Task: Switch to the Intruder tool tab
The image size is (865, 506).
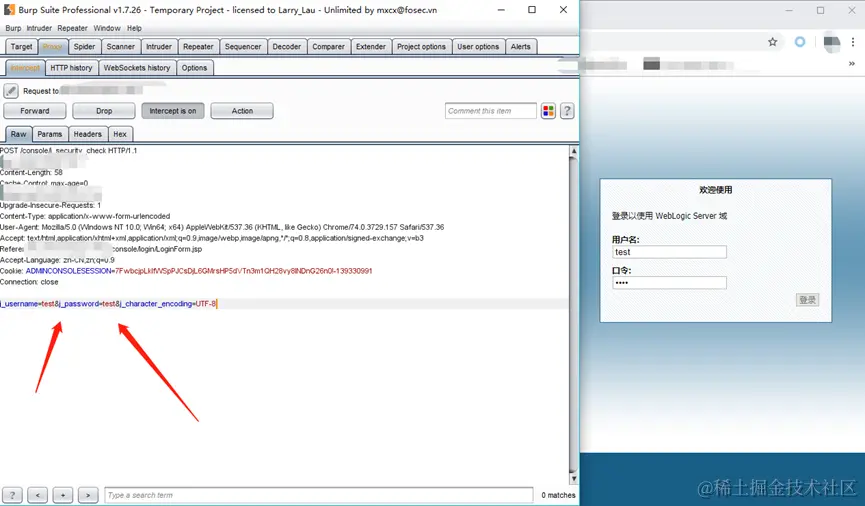Action: [x=159, y=47]
